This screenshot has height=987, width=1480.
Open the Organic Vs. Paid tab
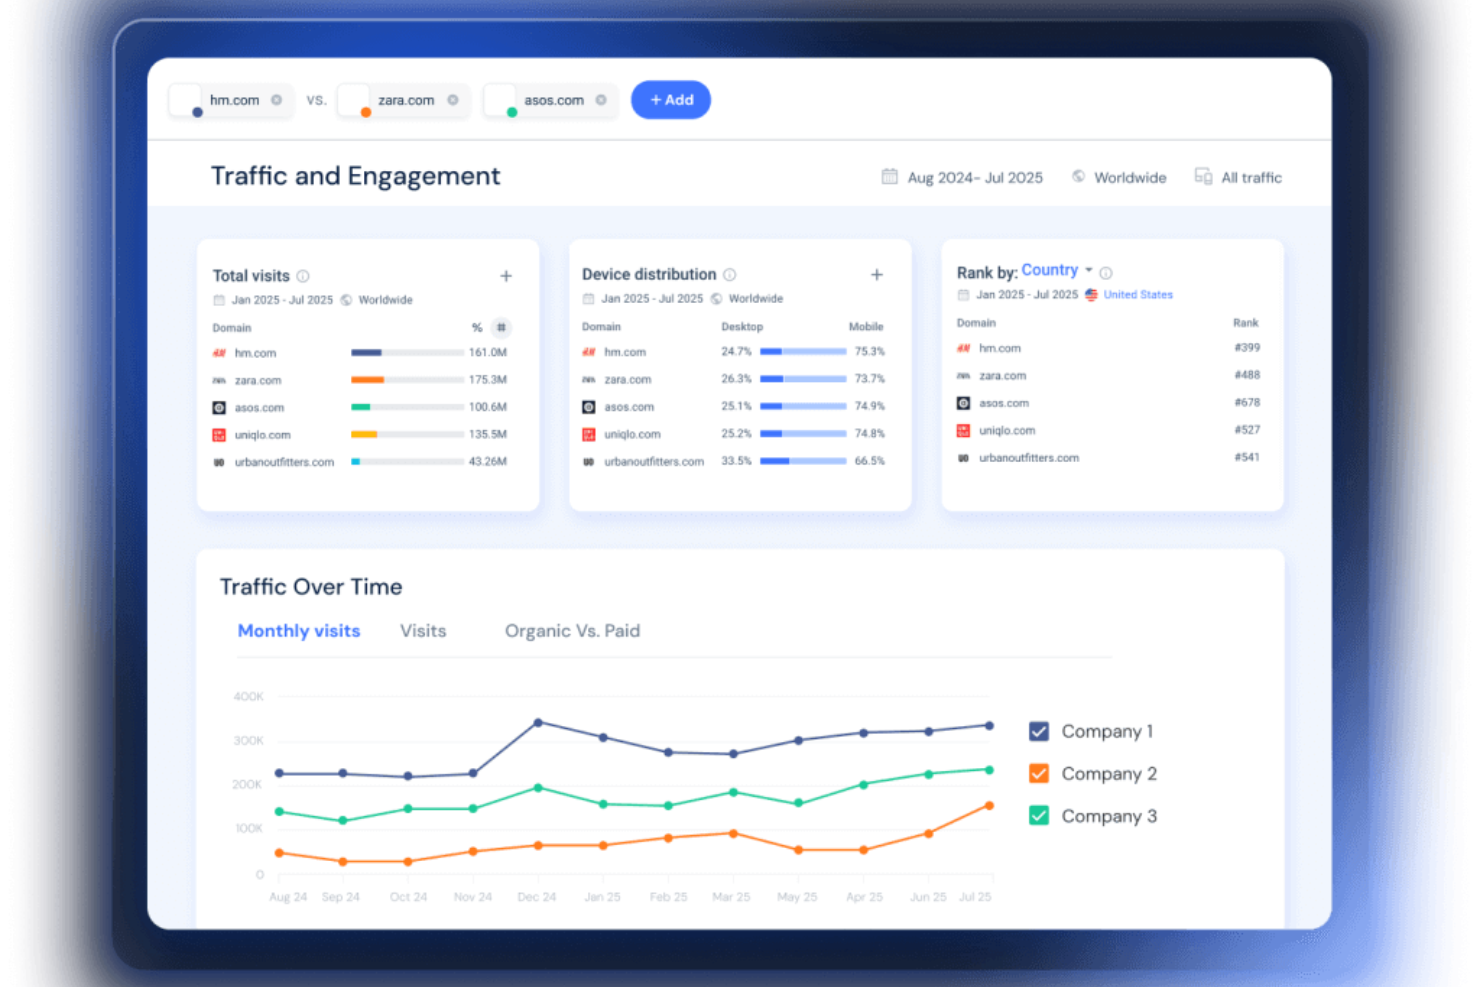pos(572,630)
